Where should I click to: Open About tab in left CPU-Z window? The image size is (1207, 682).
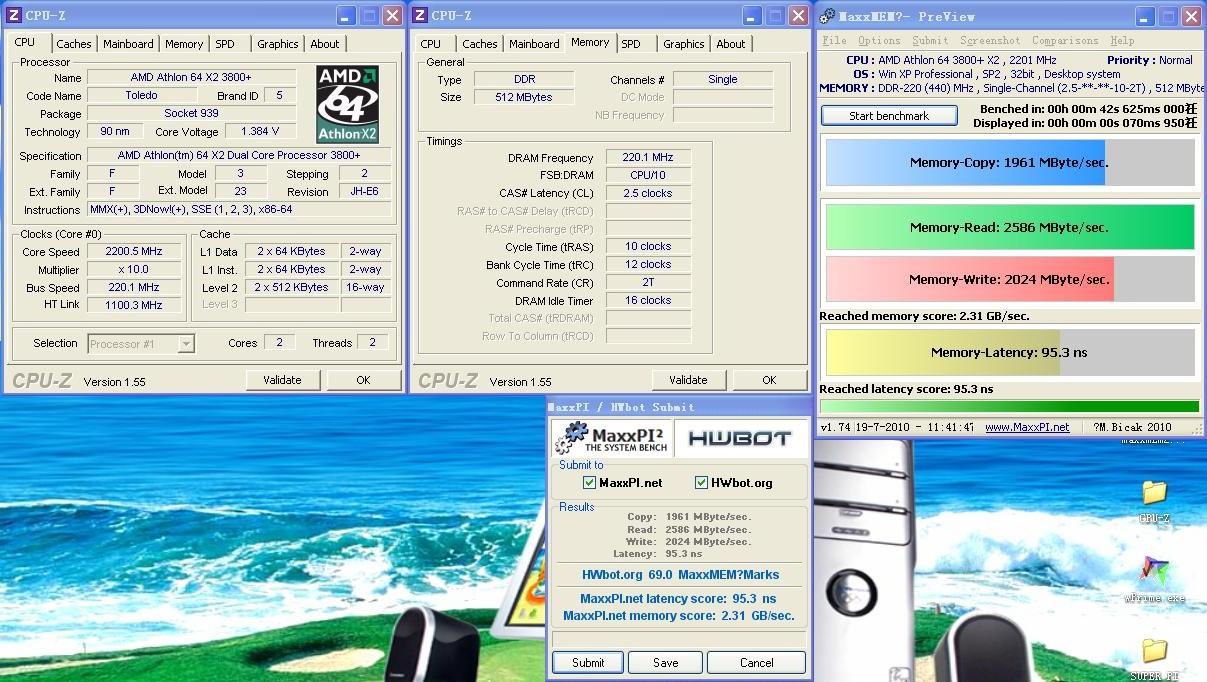click(325, 44)
